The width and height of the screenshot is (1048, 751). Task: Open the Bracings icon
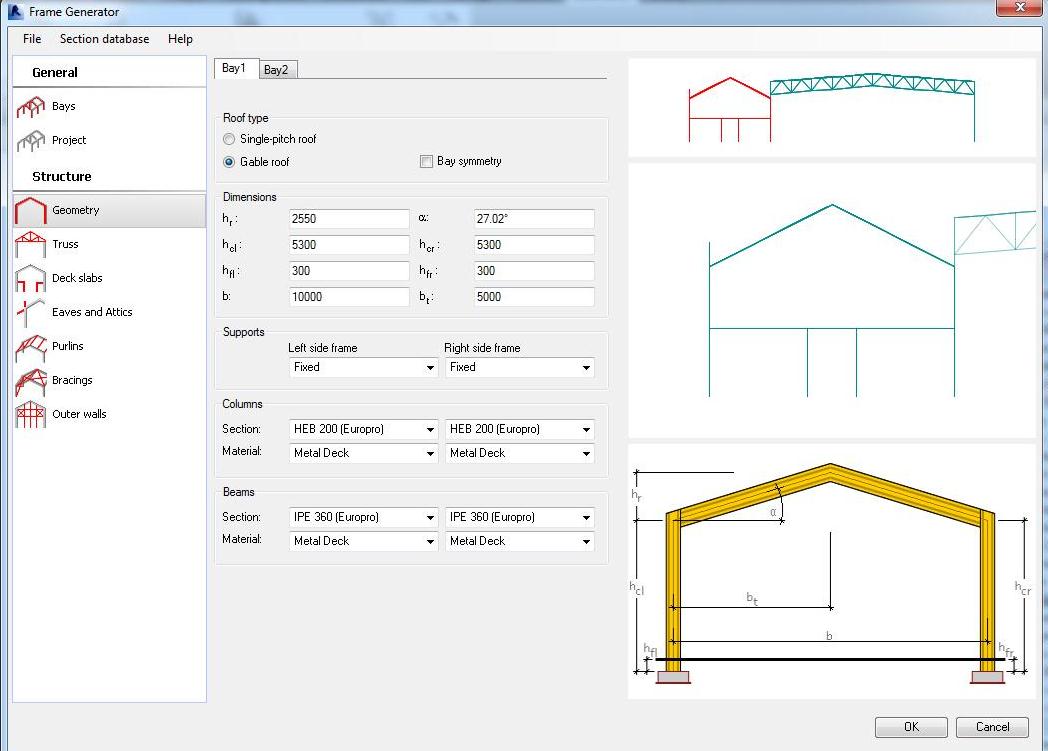31,381
